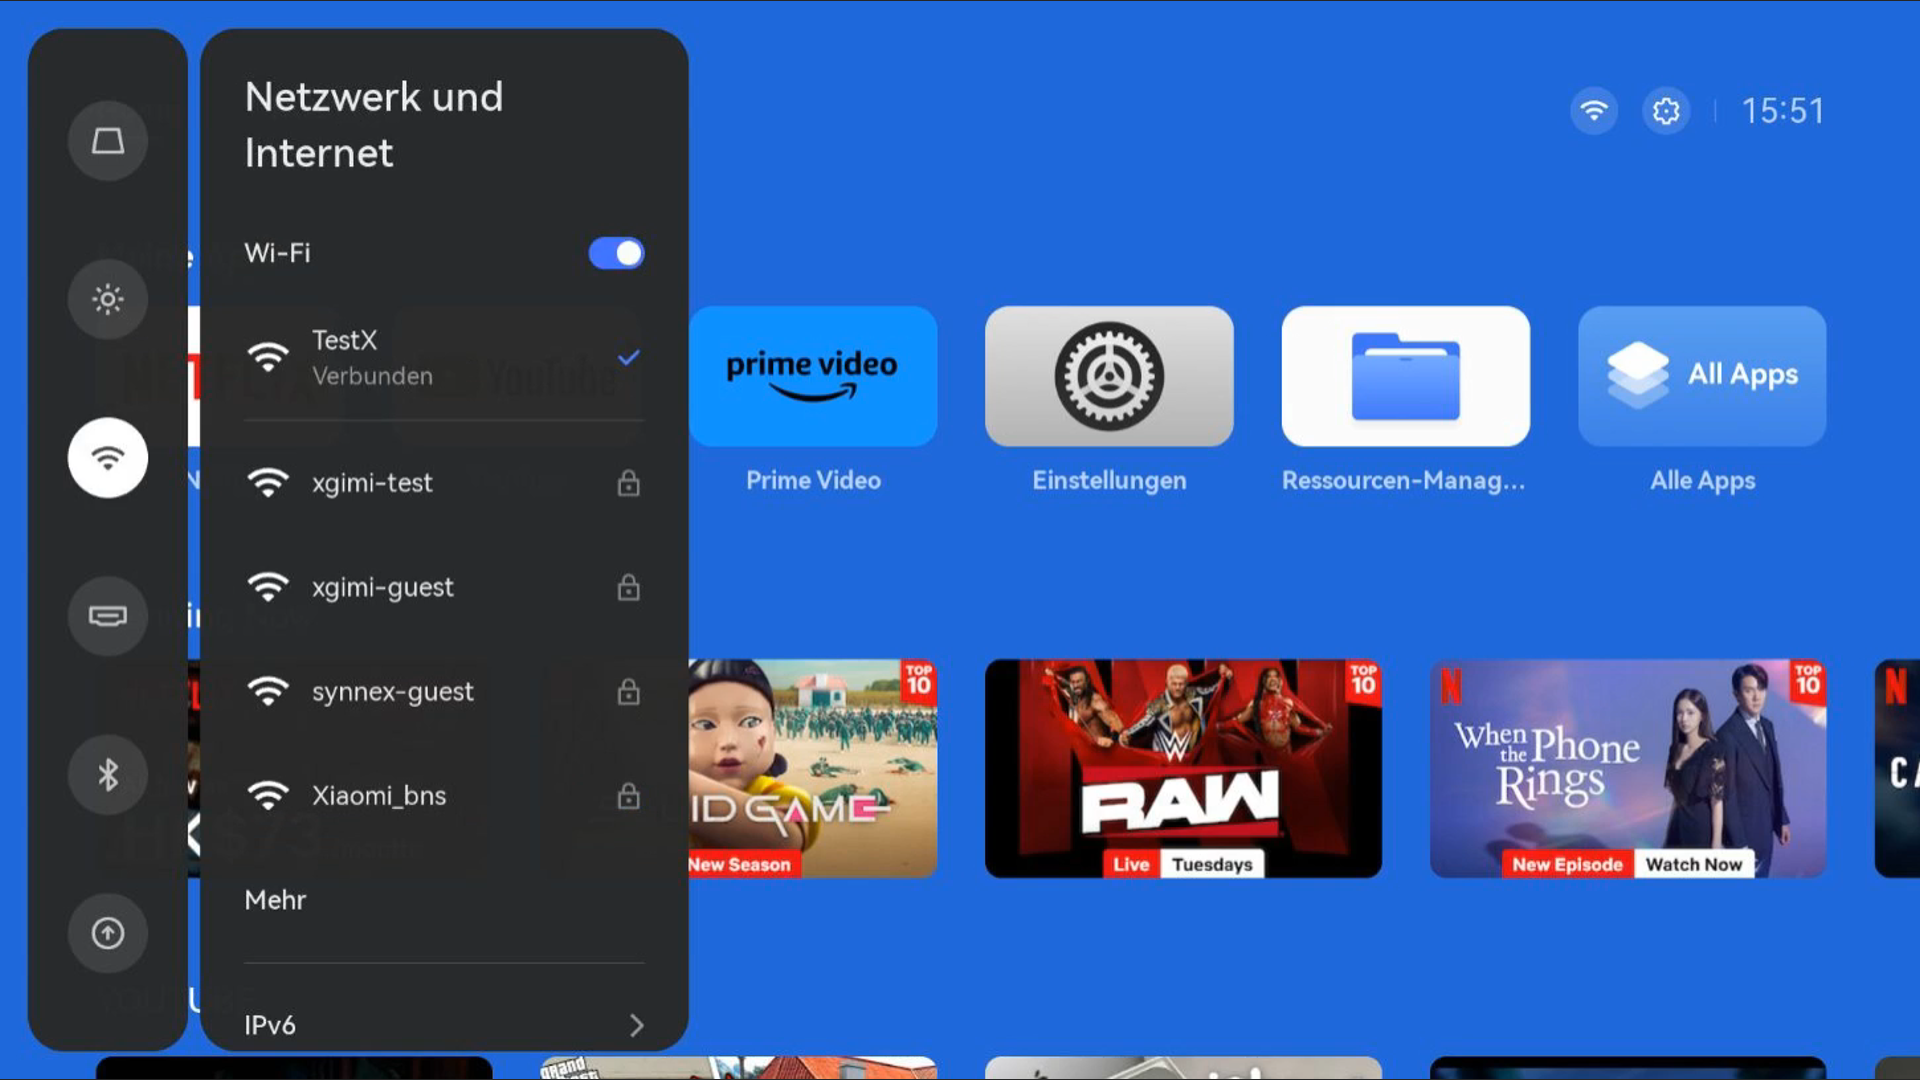This screenshot has height=1080, width=1920.
Task: Select the synnex-guest network
Action: [444, 691]
